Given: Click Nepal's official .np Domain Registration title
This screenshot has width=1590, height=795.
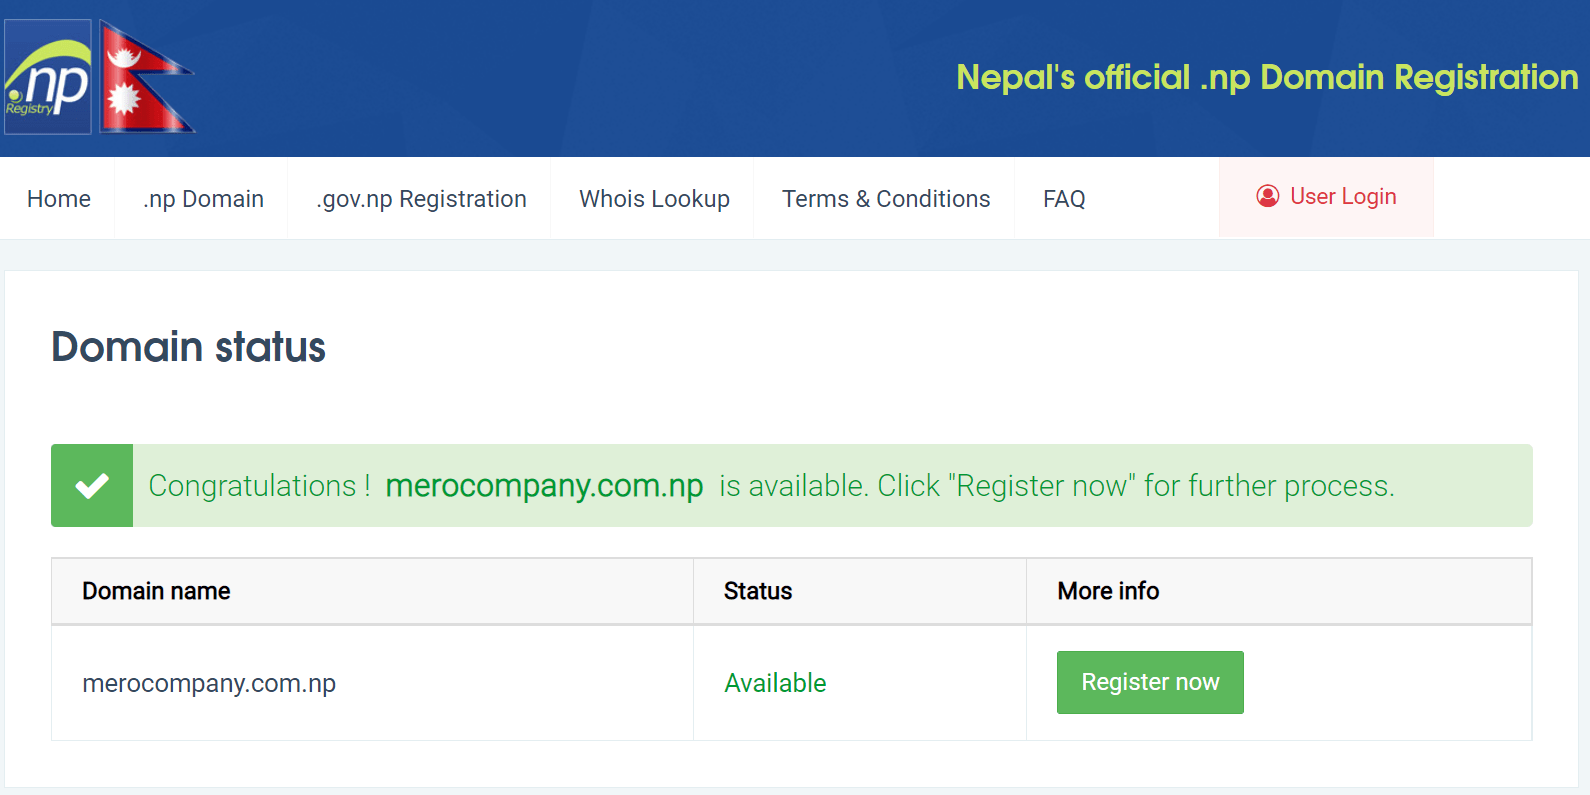Looking at the screenshot, I should 1267,78.
